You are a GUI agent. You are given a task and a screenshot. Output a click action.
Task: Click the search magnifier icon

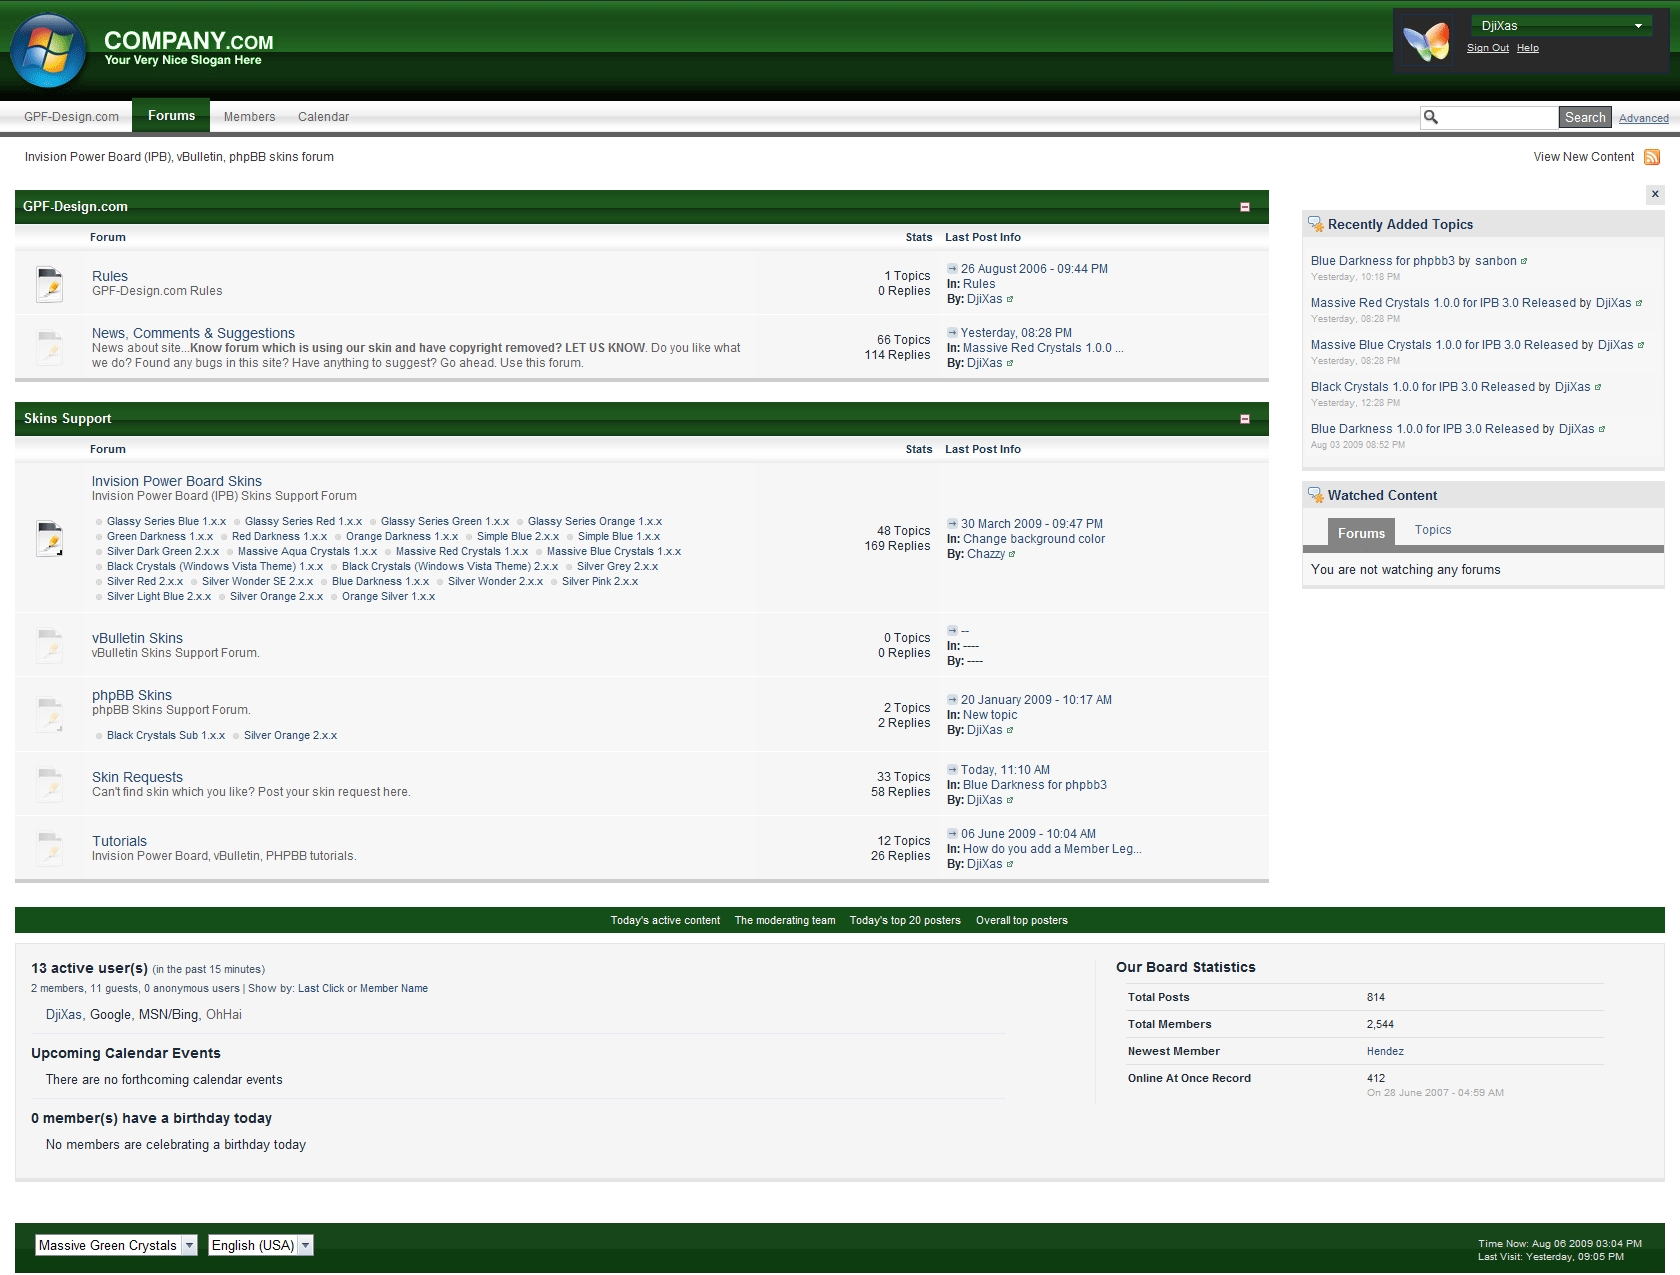tap(1431, 117)
